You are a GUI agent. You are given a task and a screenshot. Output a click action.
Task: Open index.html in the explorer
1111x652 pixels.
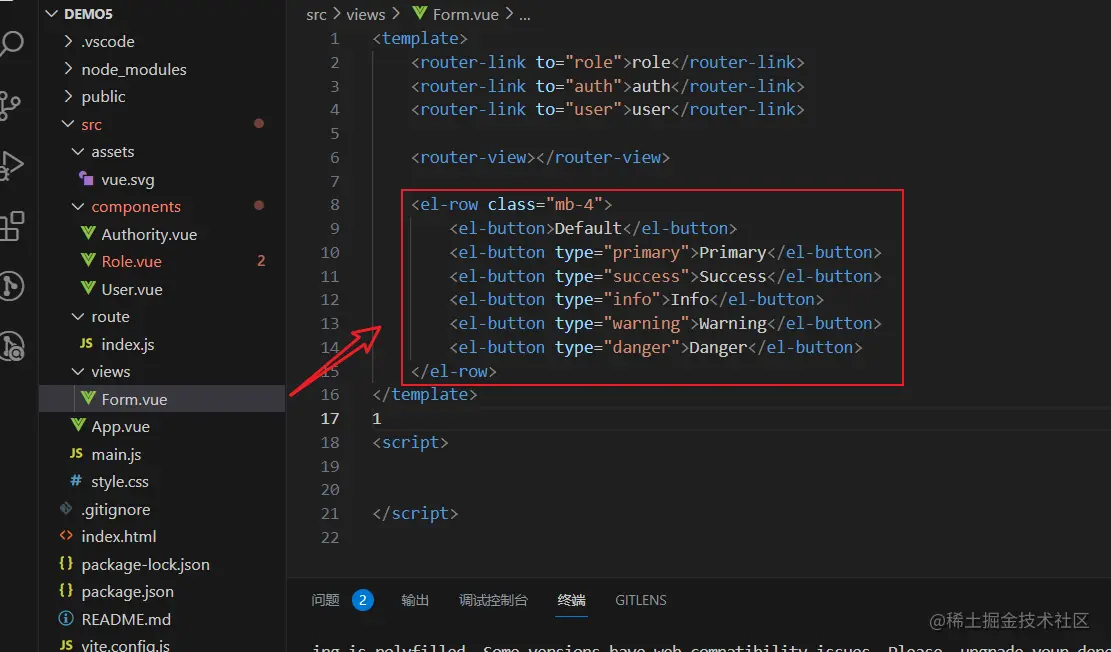[119, 536]
